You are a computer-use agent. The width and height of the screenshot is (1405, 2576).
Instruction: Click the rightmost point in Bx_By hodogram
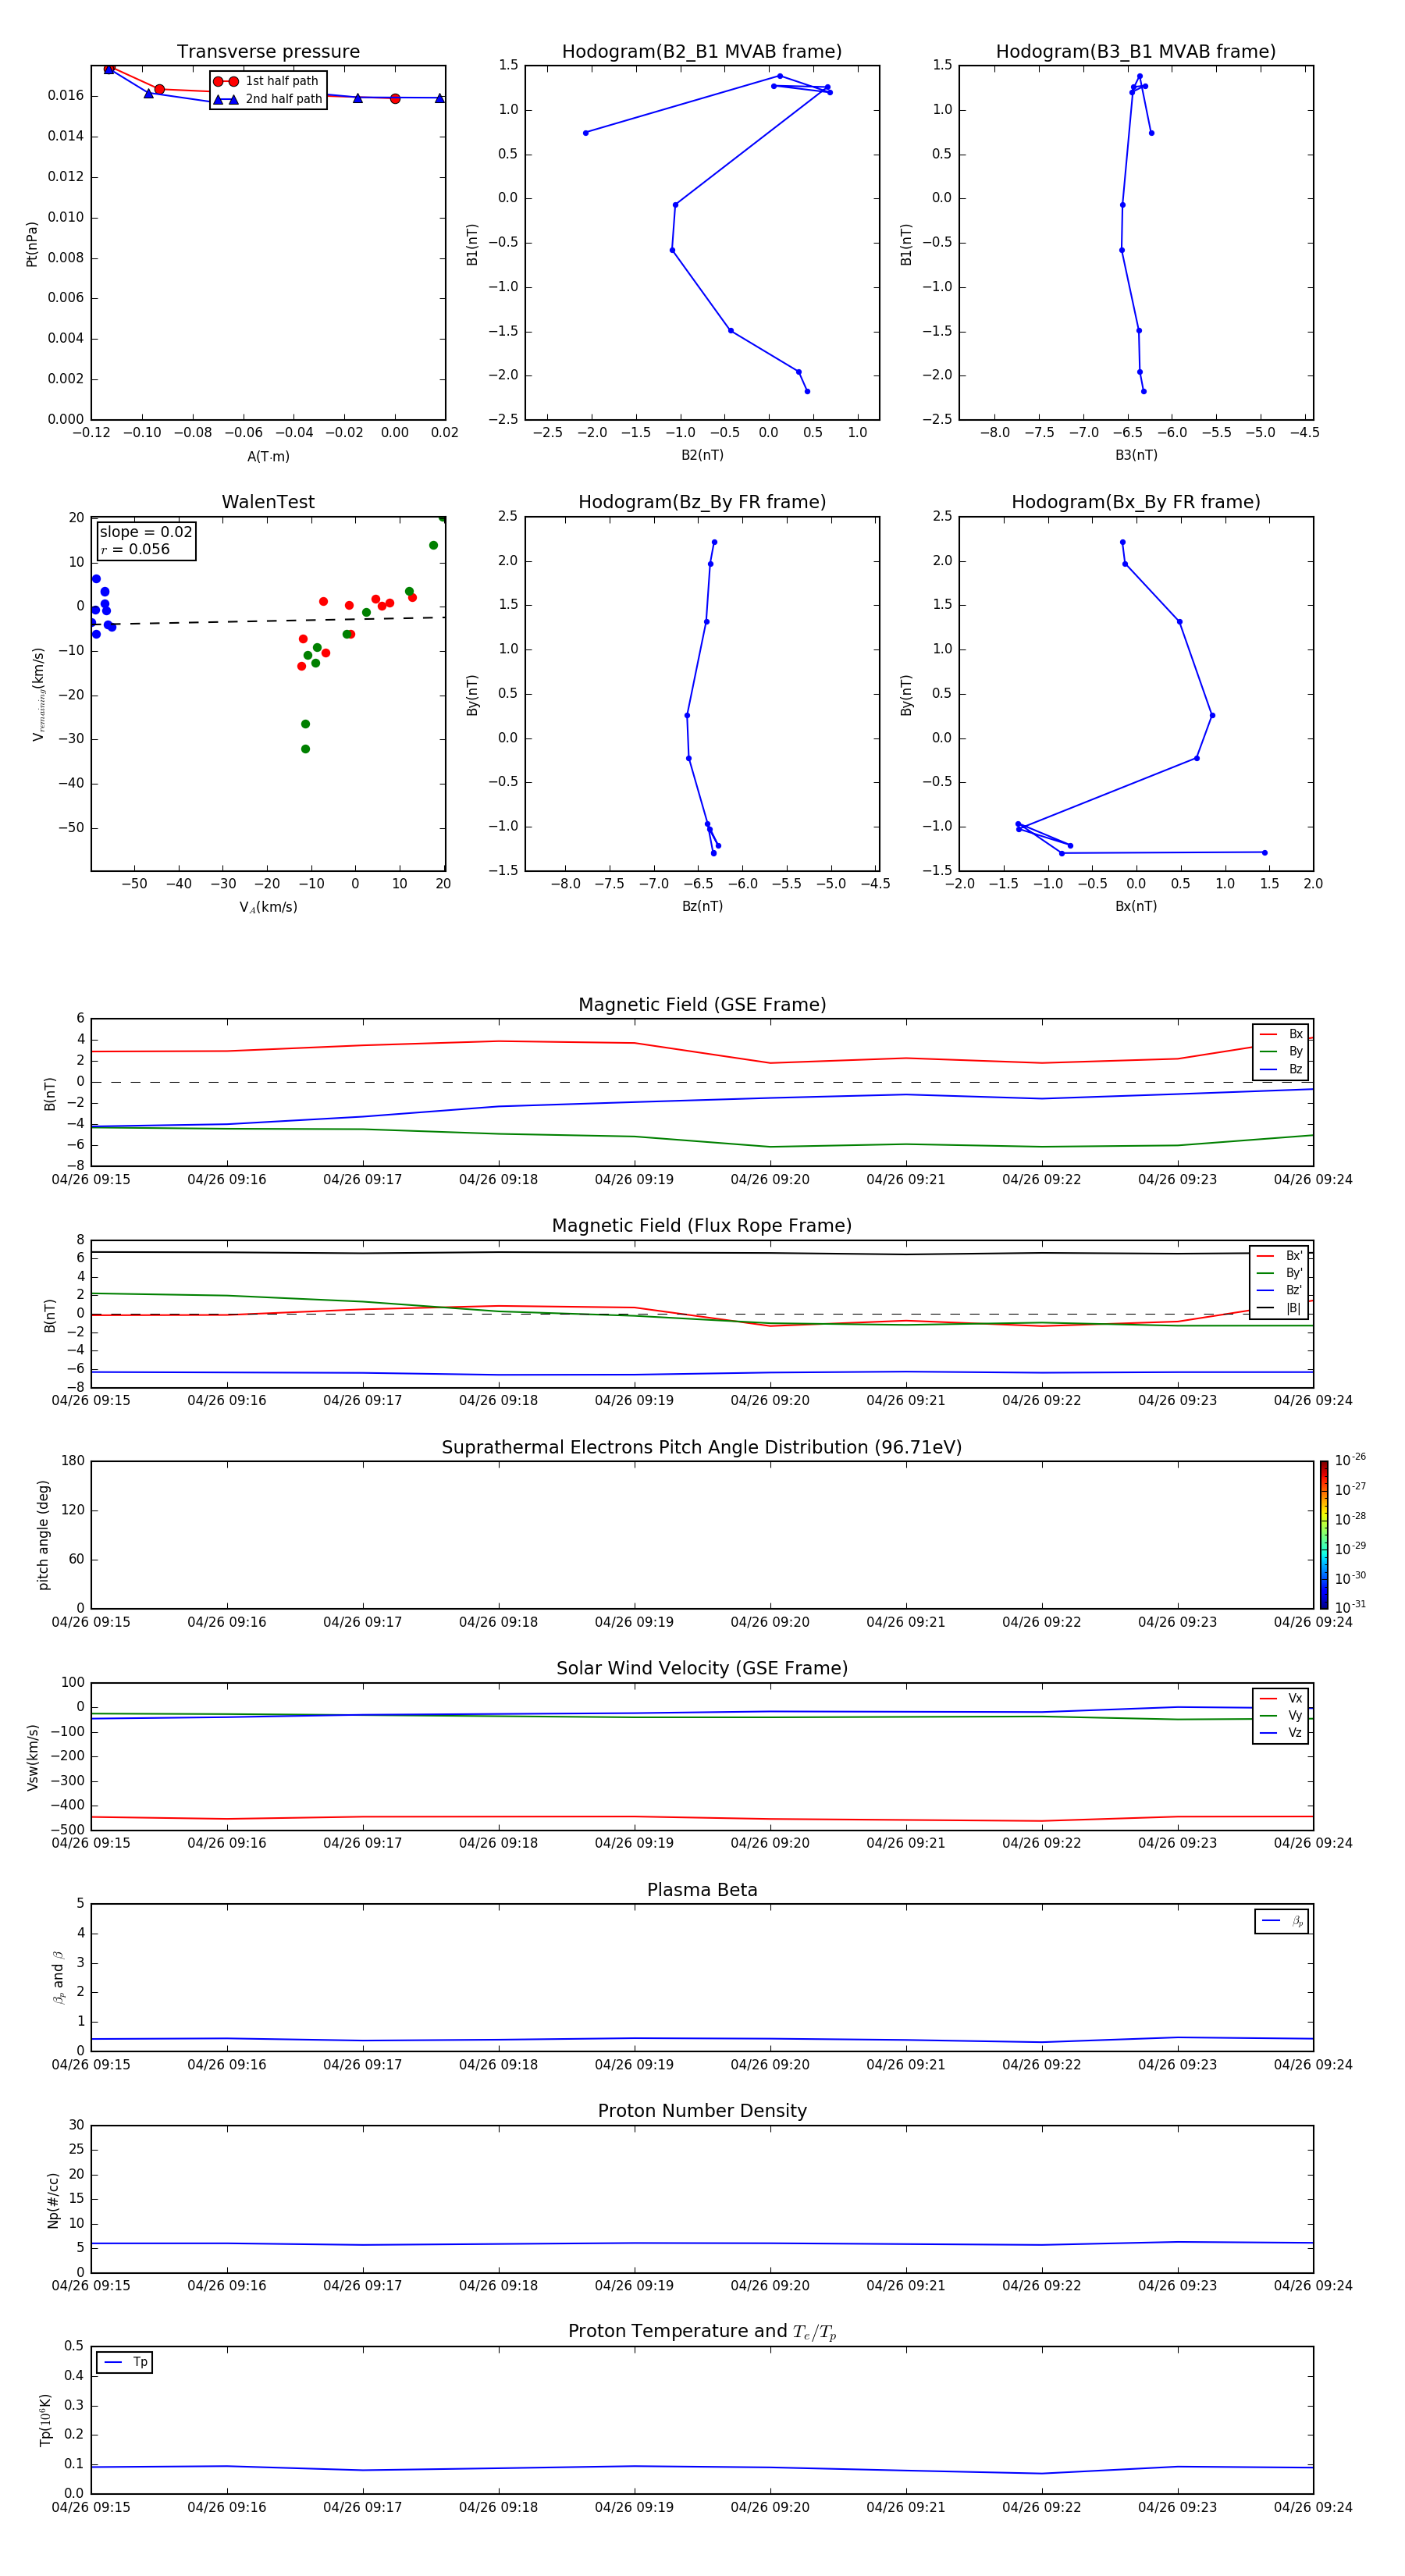(x=1265, y=853)
